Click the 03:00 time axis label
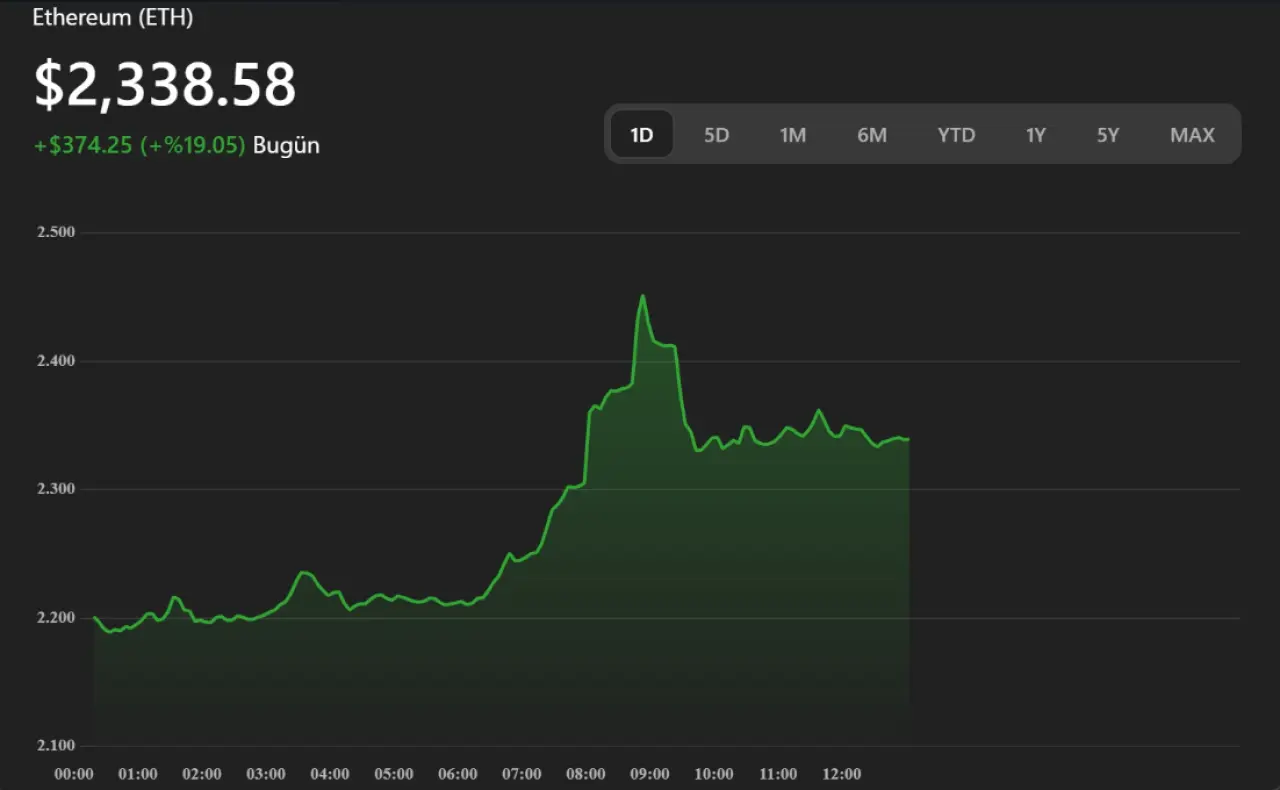 [266, 774]
